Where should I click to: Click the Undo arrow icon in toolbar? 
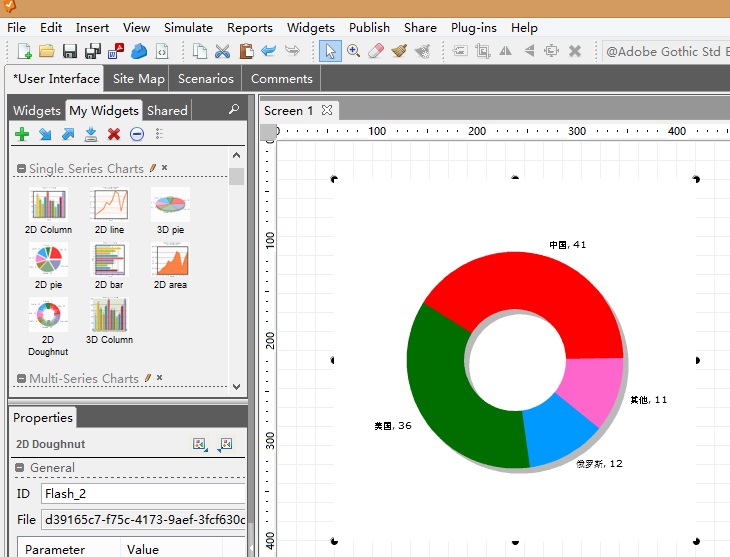(x=268, y=51)
